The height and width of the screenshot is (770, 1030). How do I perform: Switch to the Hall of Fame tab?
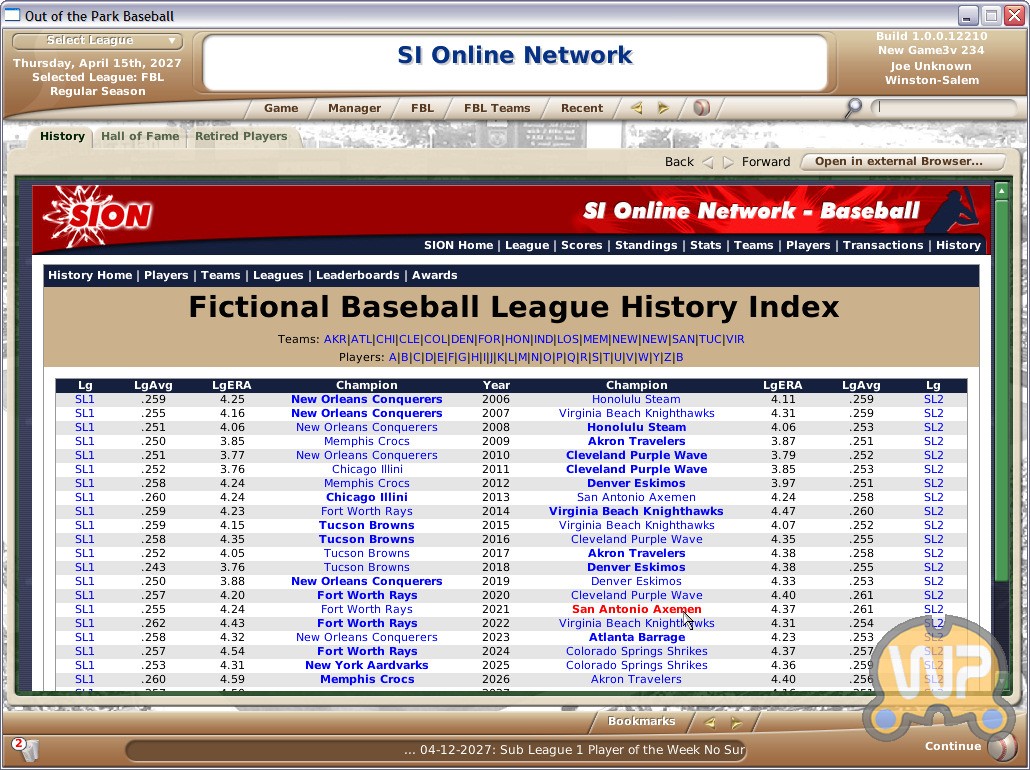tap(140, 137)
